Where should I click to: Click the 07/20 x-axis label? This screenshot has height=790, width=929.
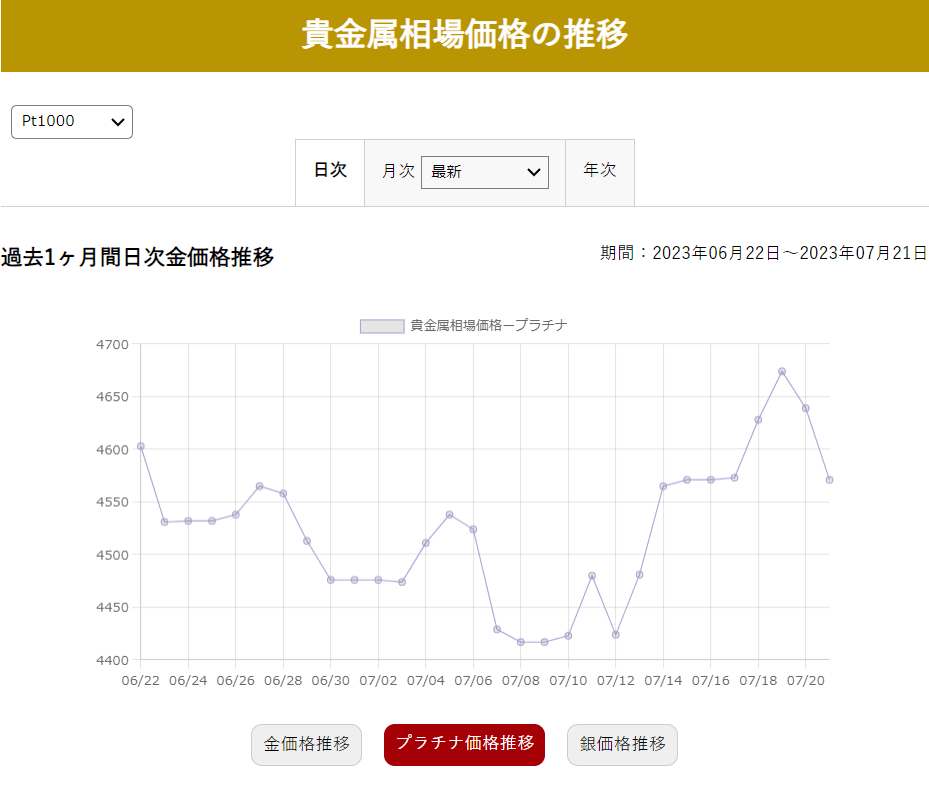(x=805, y=680)
